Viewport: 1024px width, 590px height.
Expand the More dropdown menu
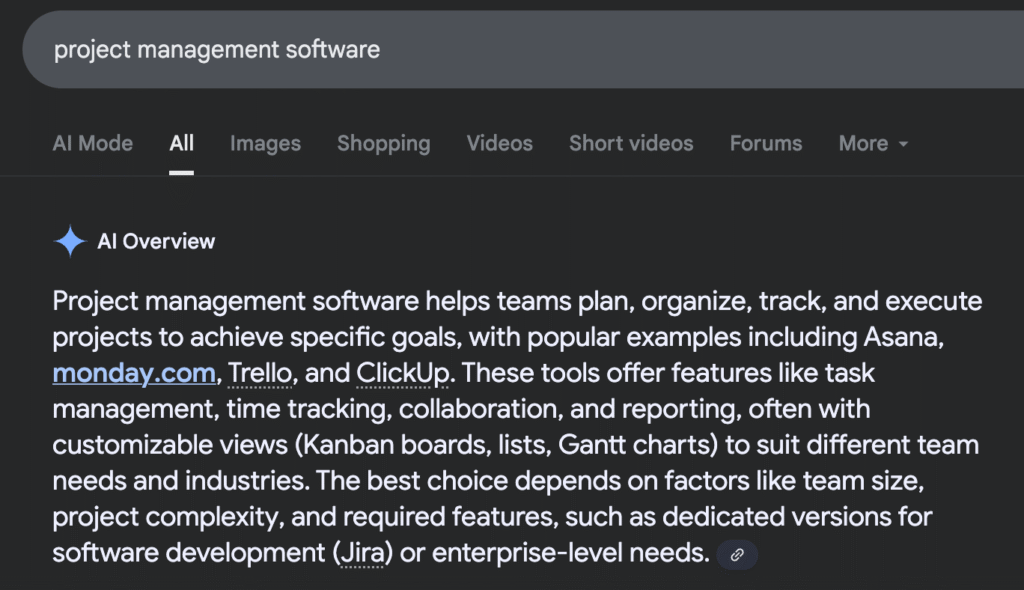pos(873,143)
